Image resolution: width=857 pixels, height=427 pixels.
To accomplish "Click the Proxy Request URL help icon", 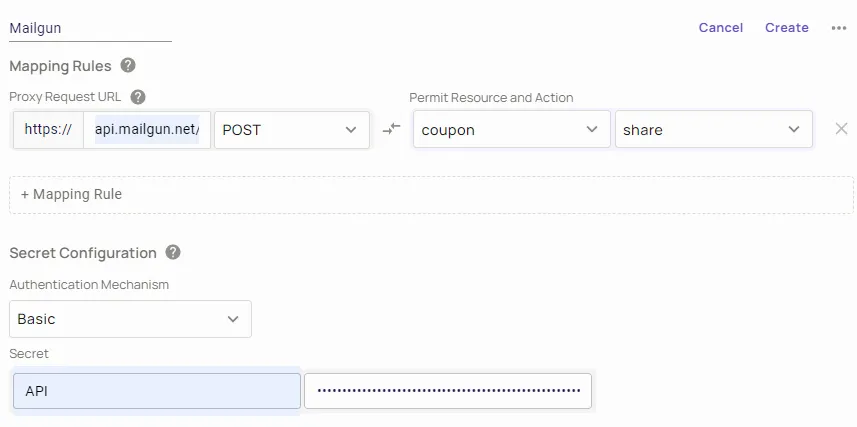I will click(138, 97).
